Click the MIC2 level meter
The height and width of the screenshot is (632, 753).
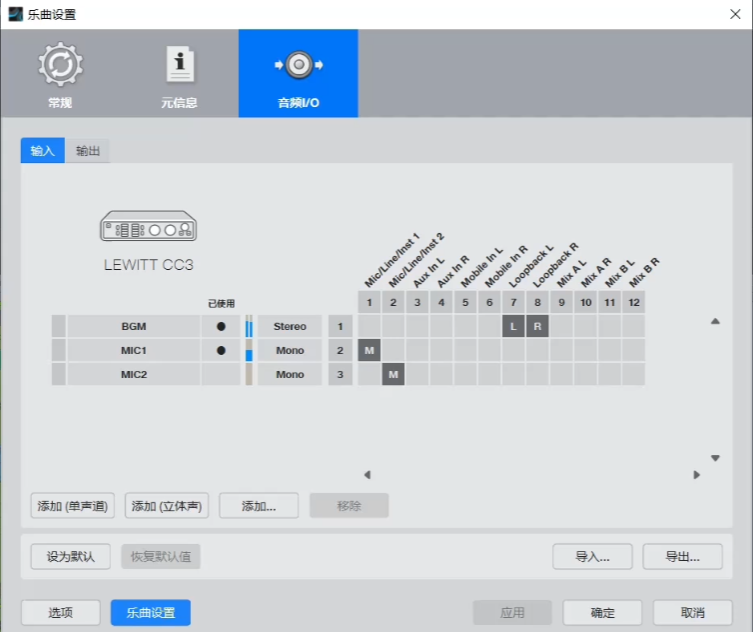[x=249, y=375]
